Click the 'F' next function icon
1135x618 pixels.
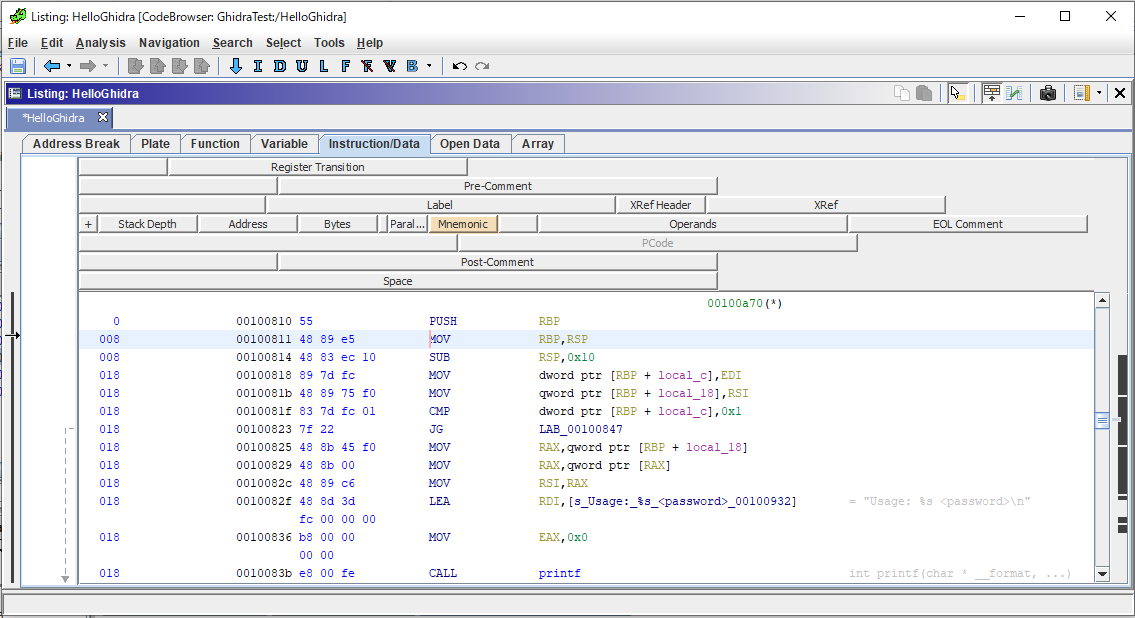pyautogui.click(x=345, y=66)
